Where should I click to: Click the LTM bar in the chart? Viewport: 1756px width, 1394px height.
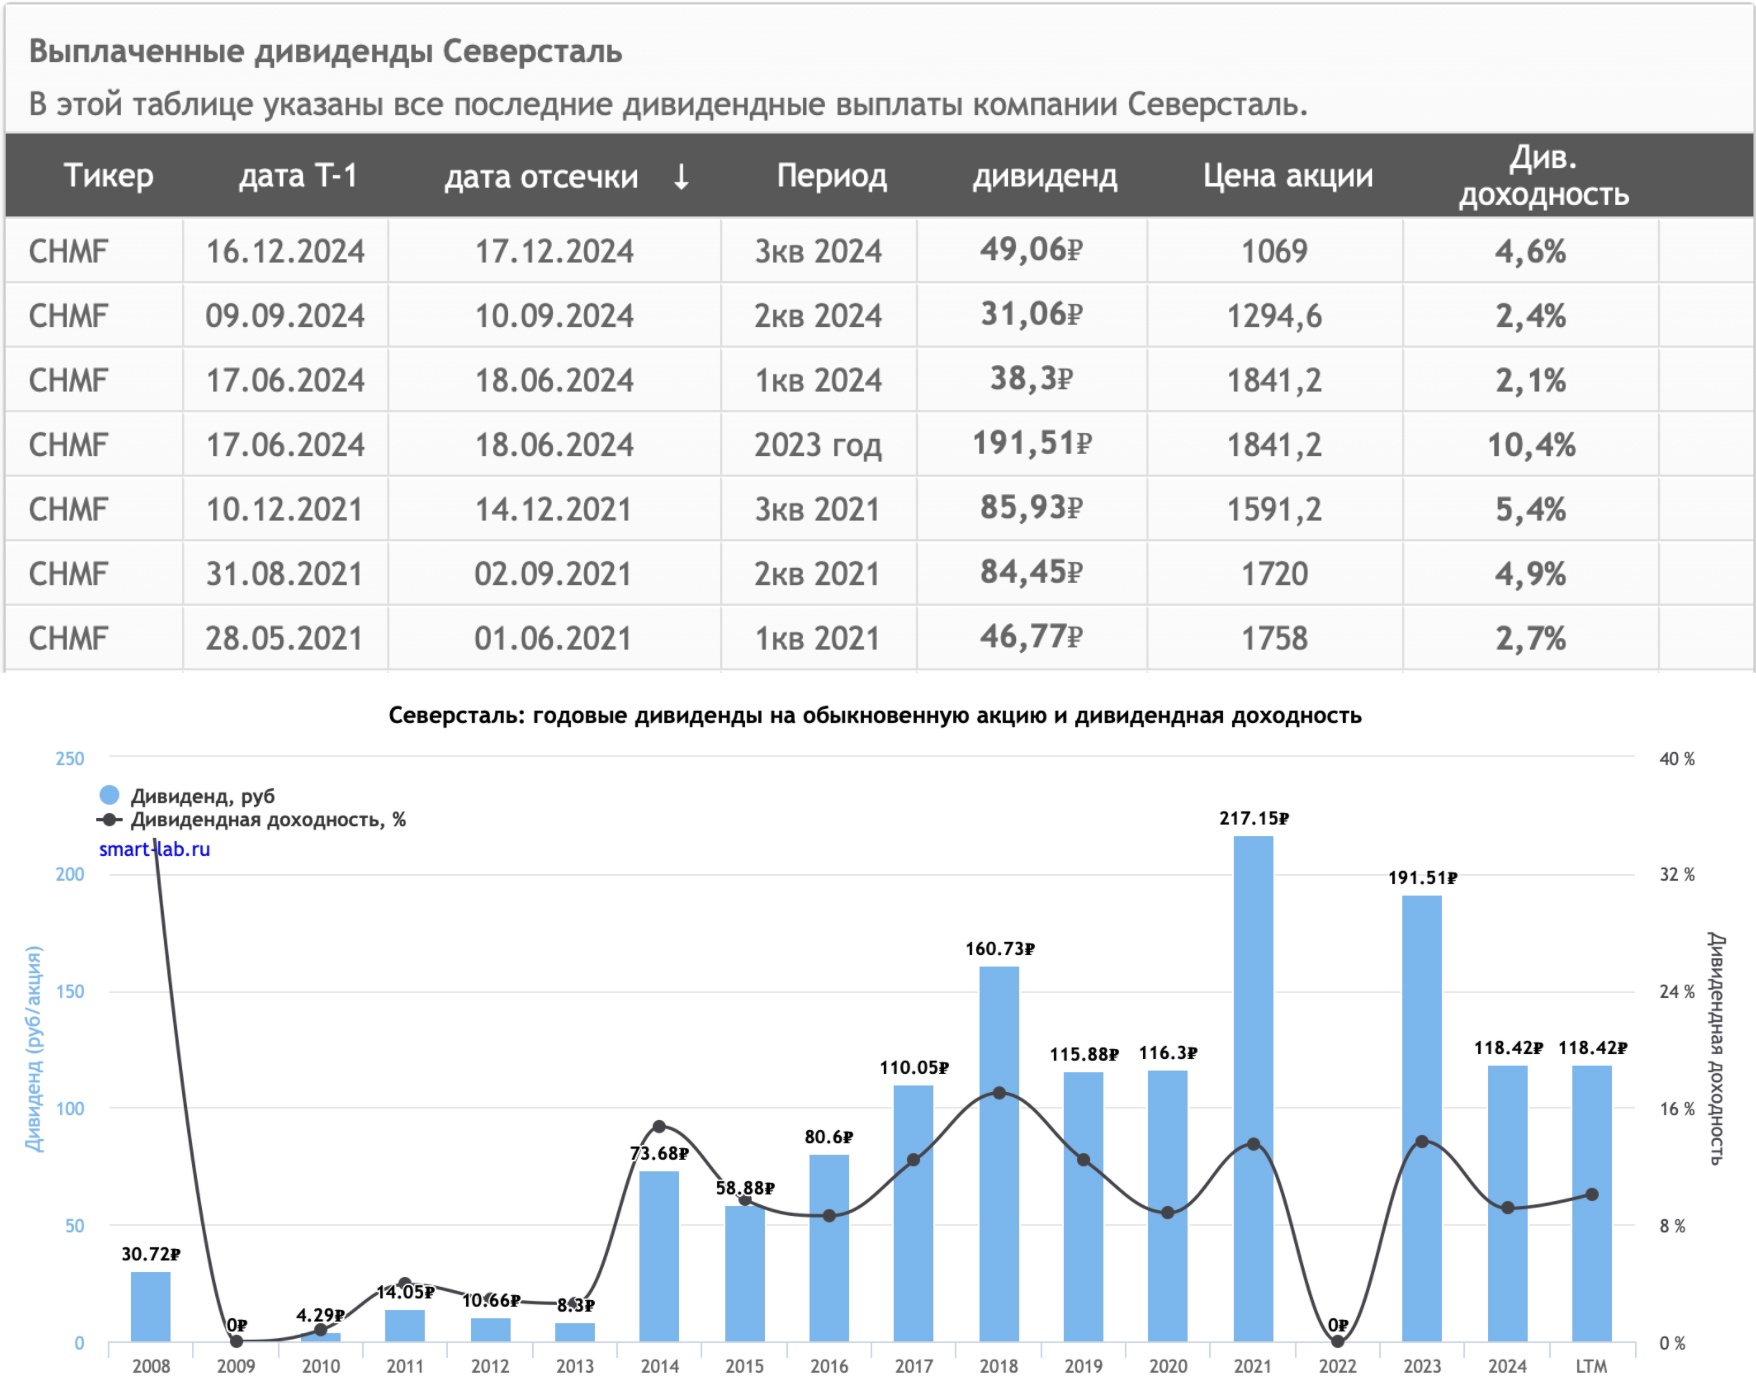coord(1592,1204)
